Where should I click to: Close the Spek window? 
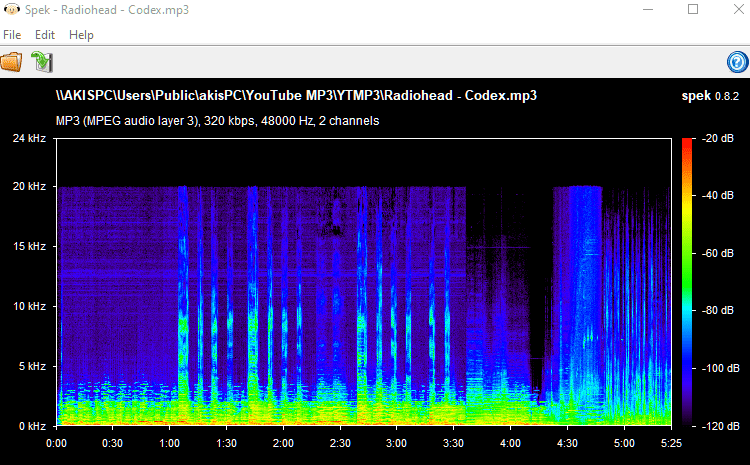click(738, 10)
